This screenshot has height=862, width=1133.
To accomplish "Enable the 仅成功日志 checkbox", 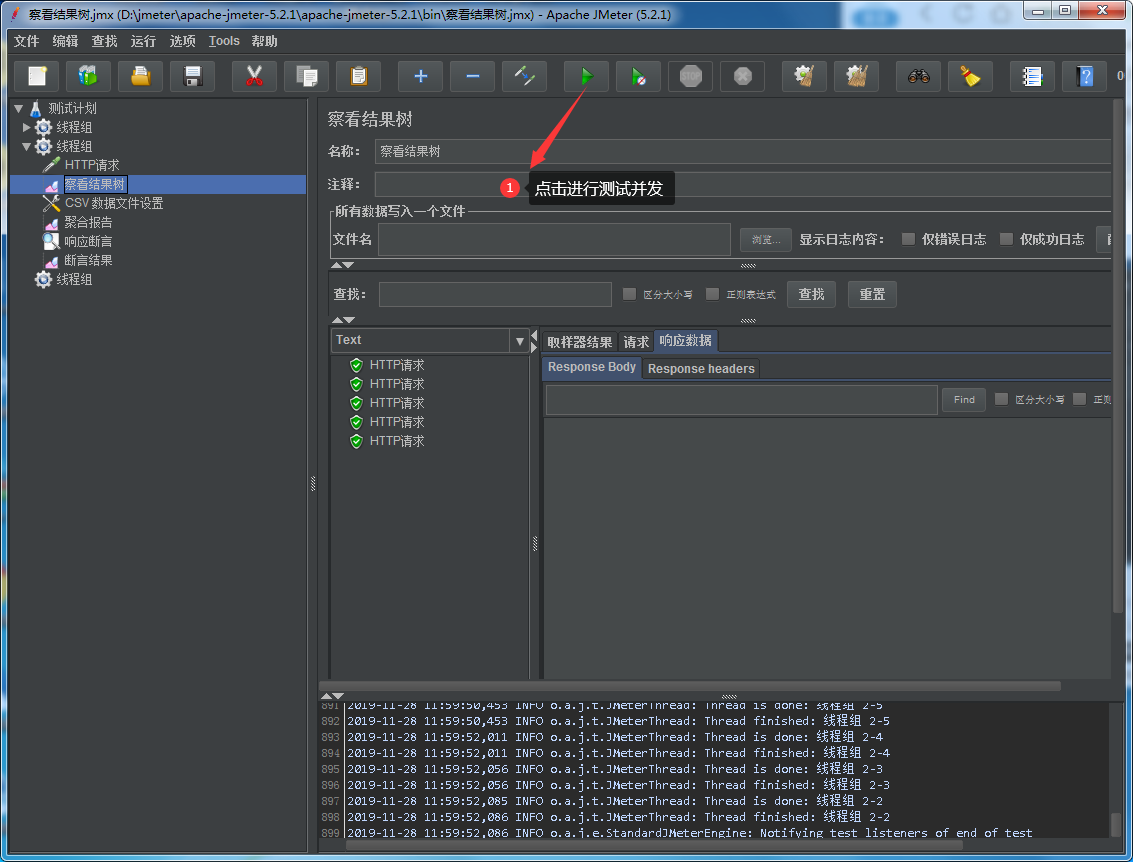I will click(x=1006, y=239).
